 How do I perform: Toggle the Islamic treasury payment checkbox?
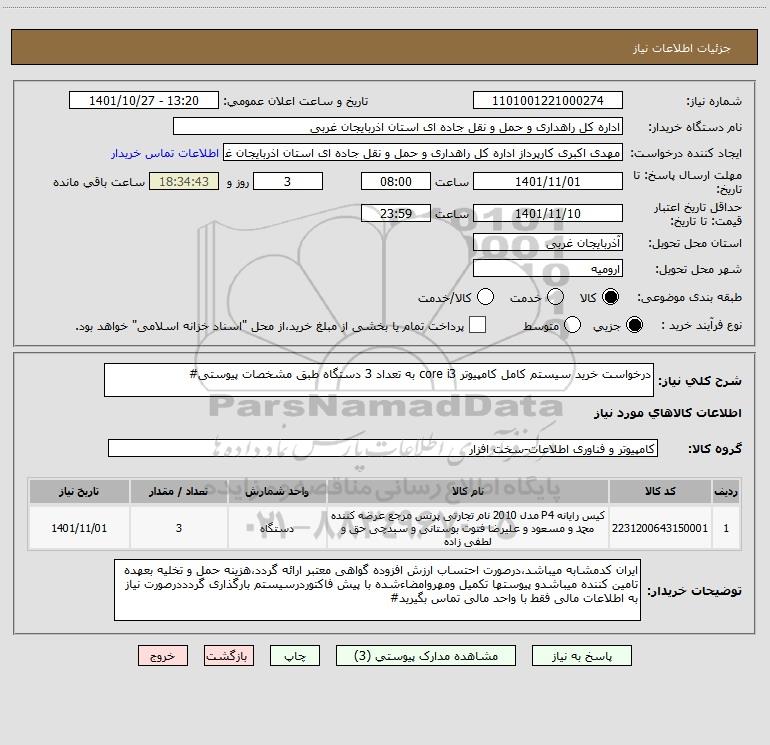pyautogui.click(x=477, y=325)
